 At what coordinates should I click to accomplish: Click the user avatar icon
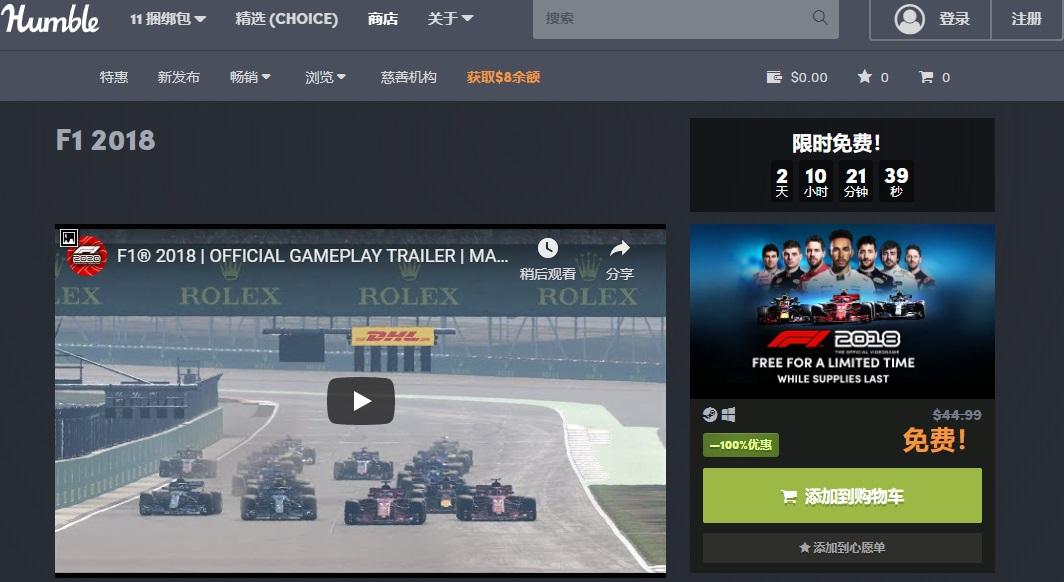[909, 19]
